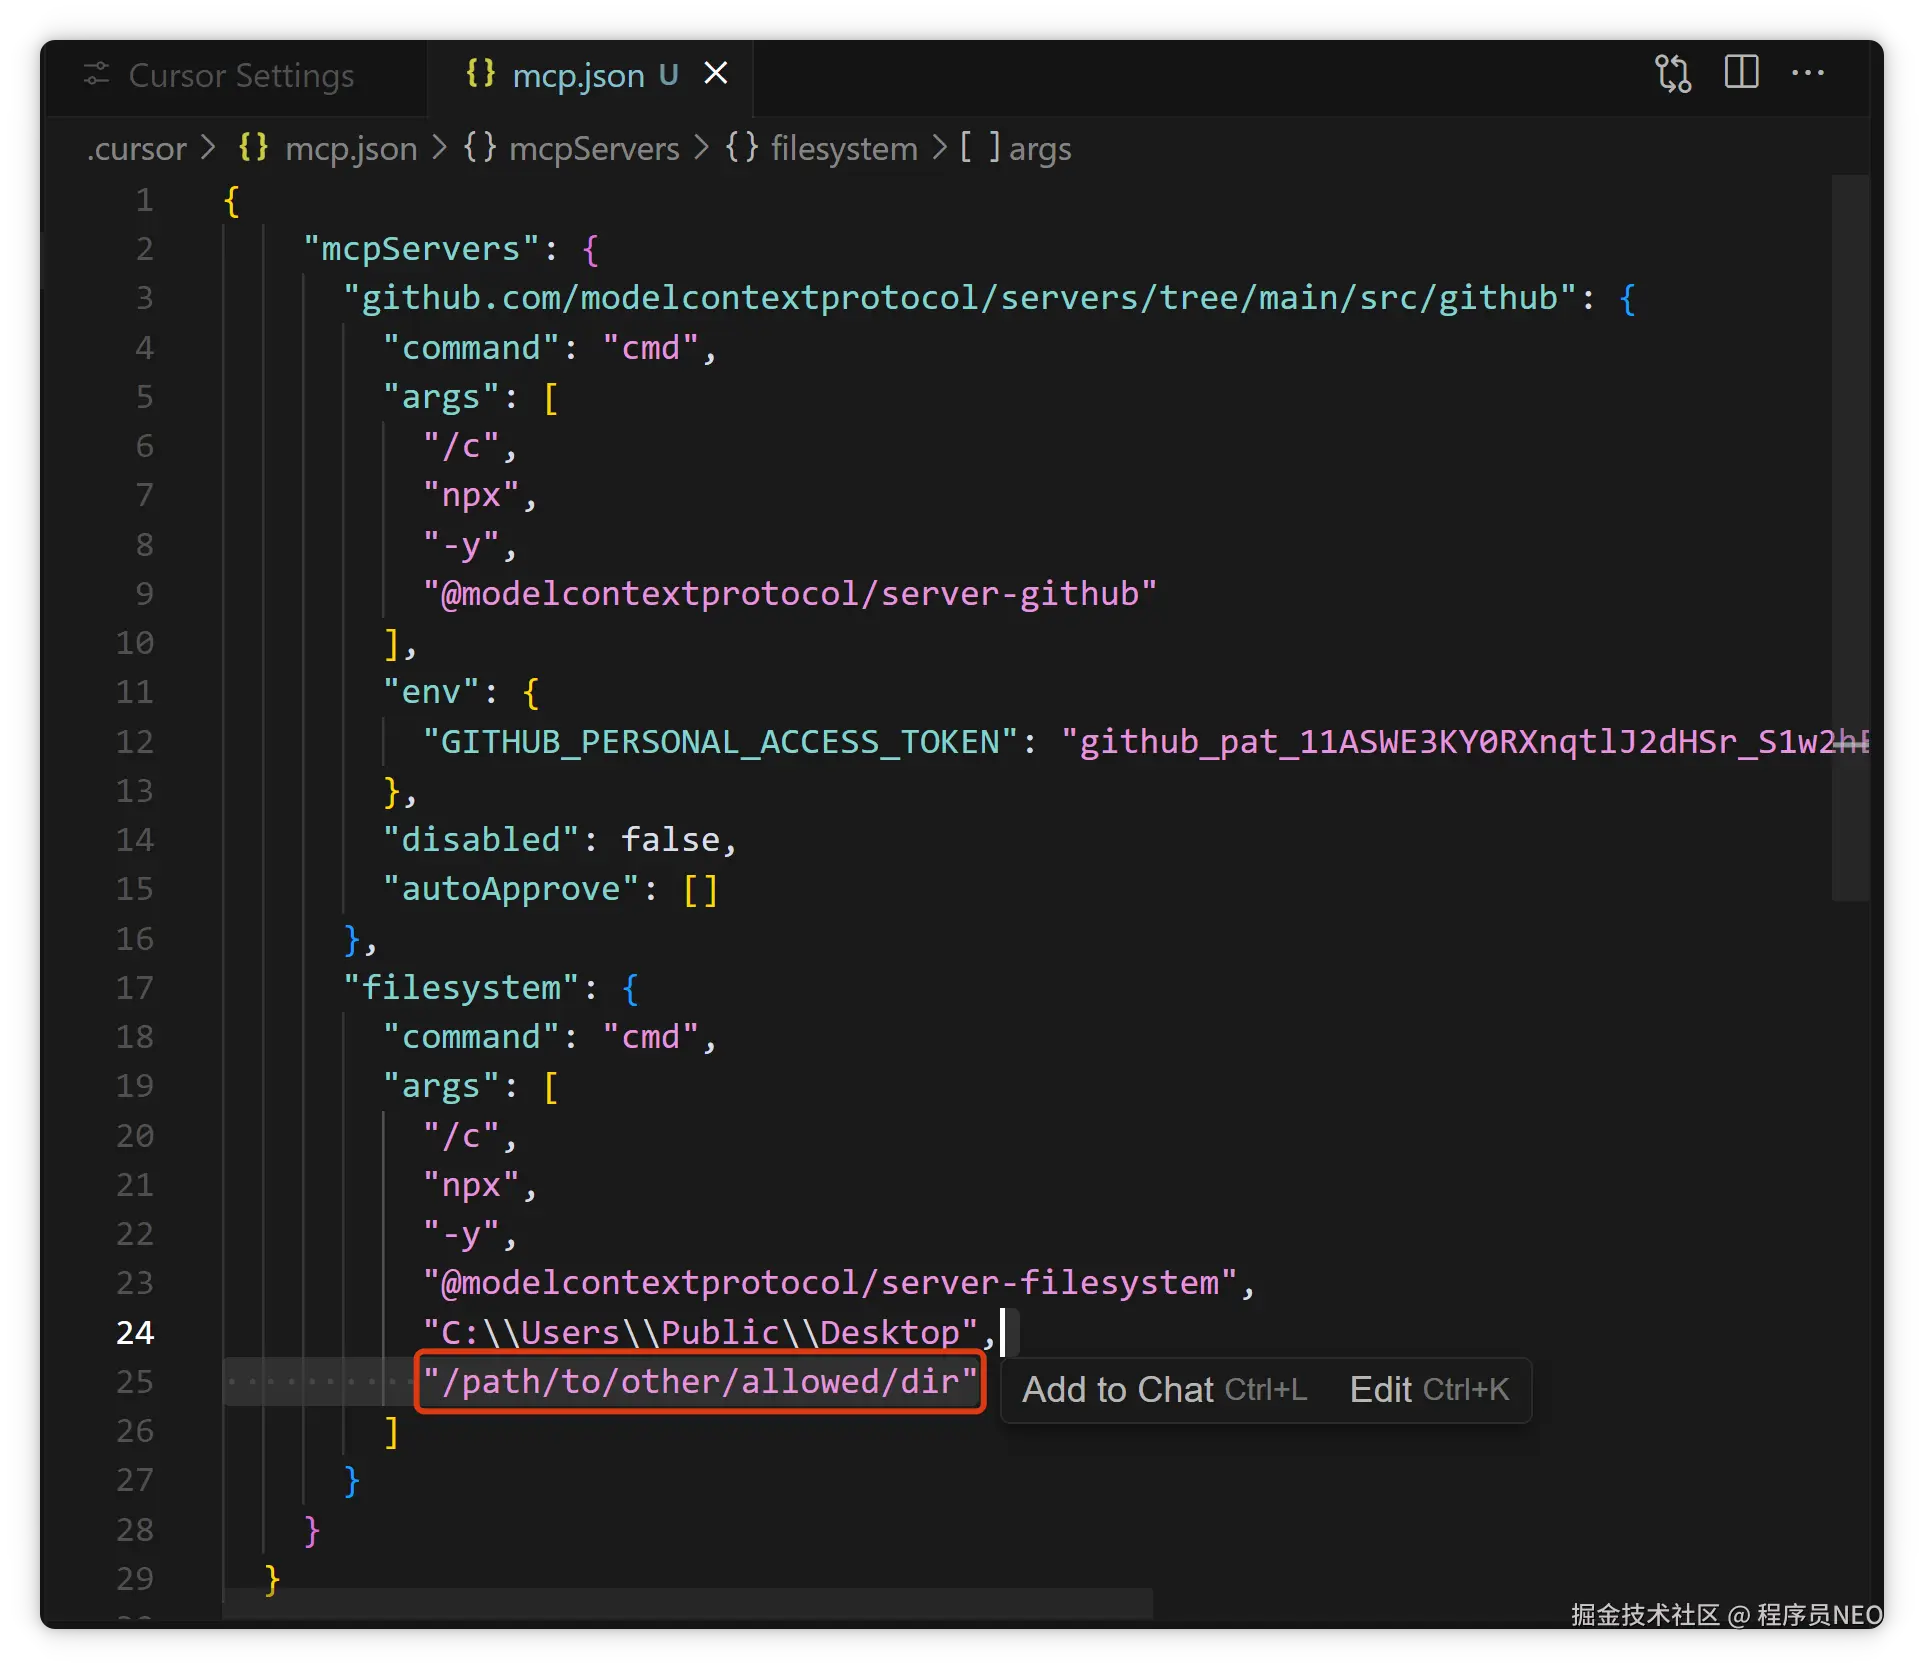Open the .cursor breadcrumb folder dropdown
Image resolution: width=1924 pixels, height=1669 pixels.
pyautogui.click(x=137, y=149)
